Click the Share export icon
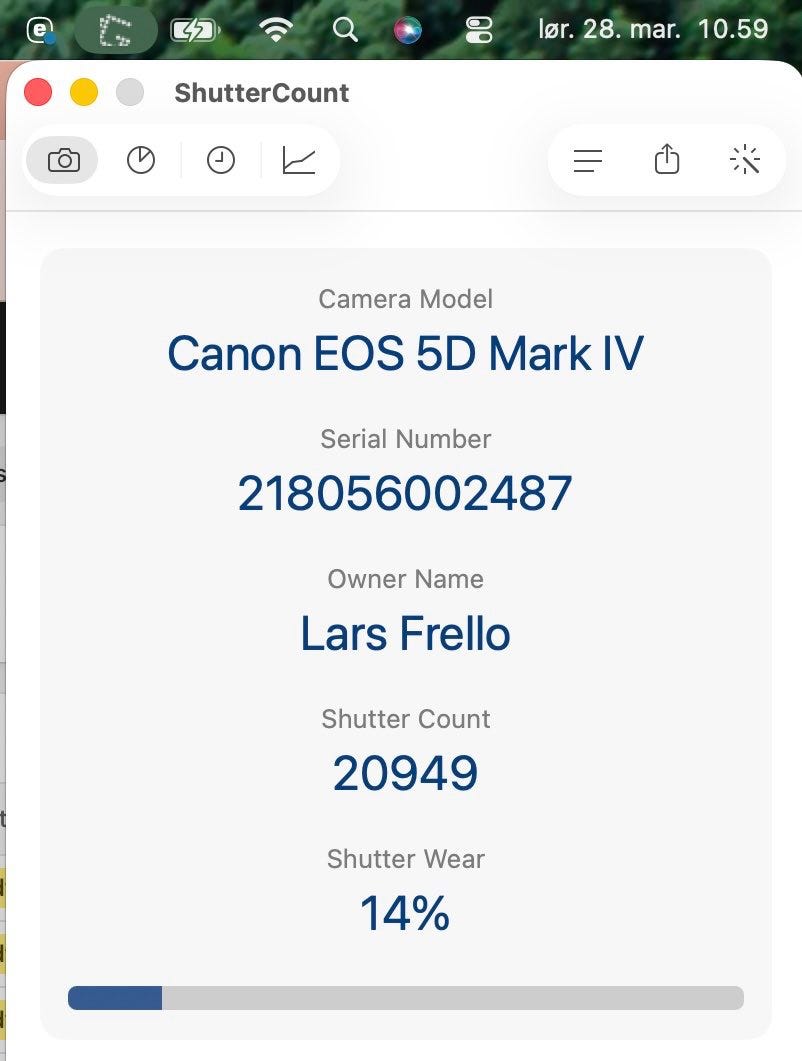This screenshot has height=1061, width=802. [667, 160]
